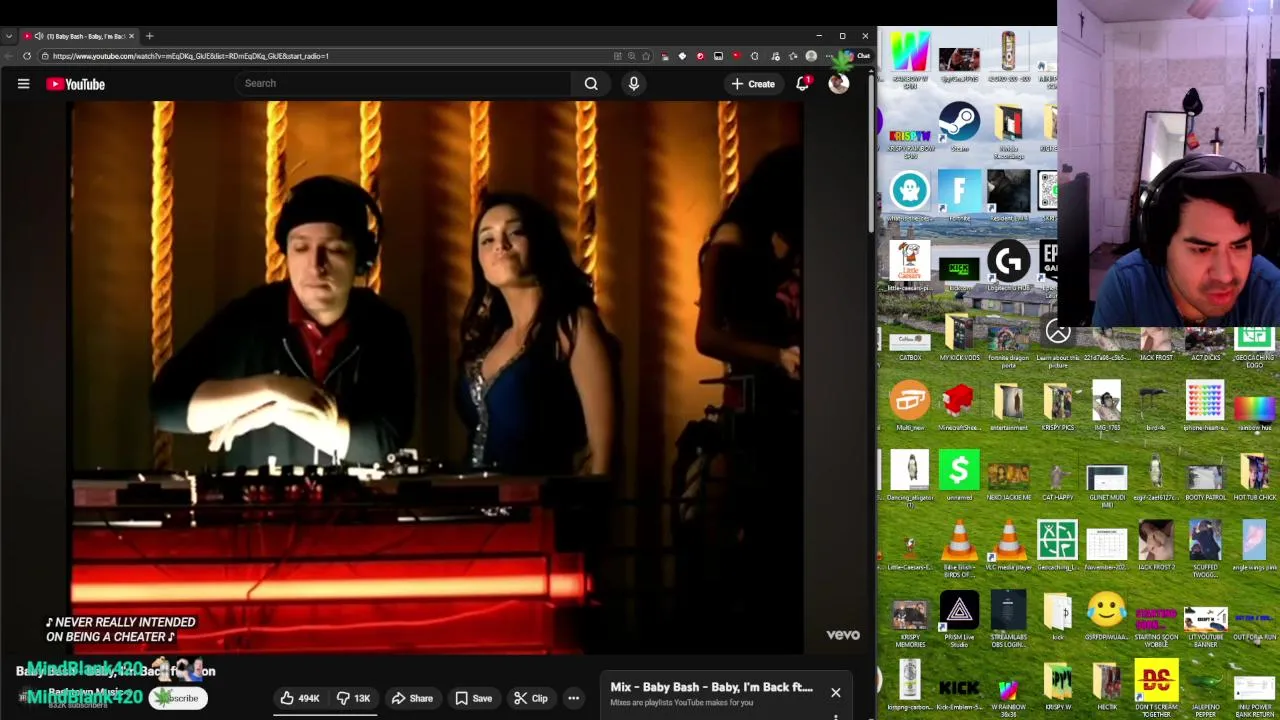
Task: Select the green dollar-sign Cash App icon
Action: [959, 476]
